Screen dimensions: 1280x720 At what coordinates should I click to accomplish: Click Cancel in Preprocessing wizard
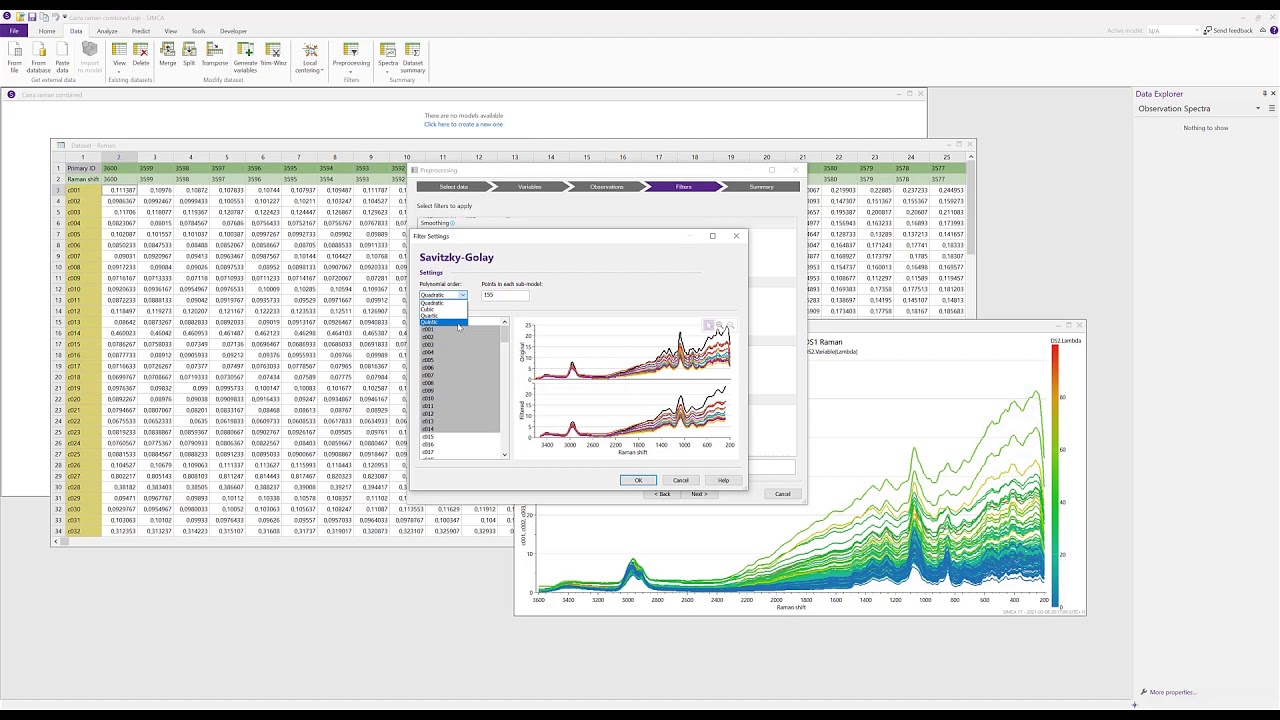[782, 494]
